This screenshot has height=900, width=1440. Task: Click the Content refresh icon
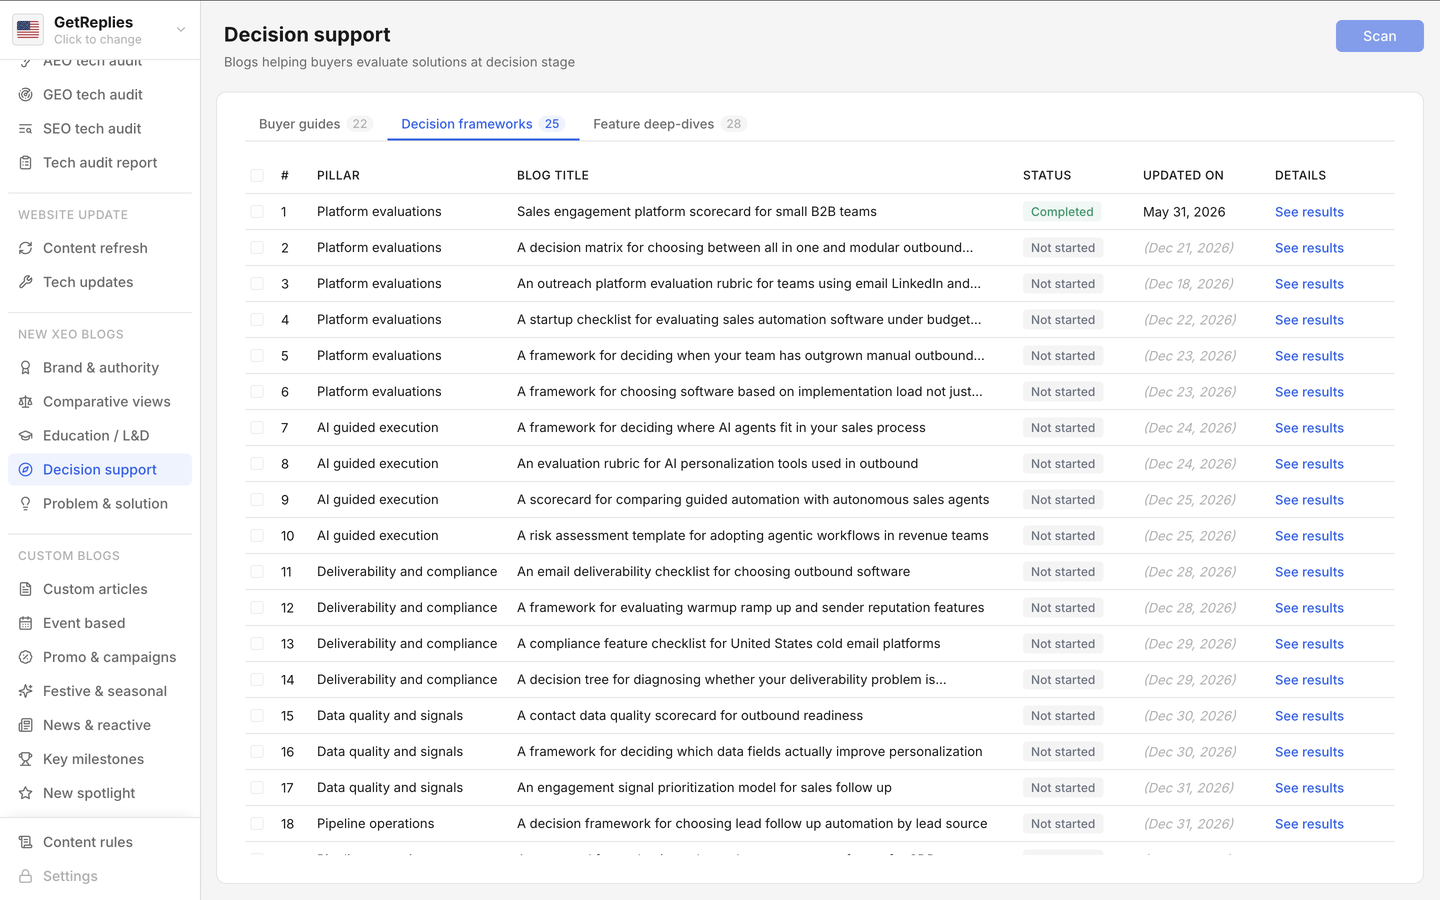26,248
